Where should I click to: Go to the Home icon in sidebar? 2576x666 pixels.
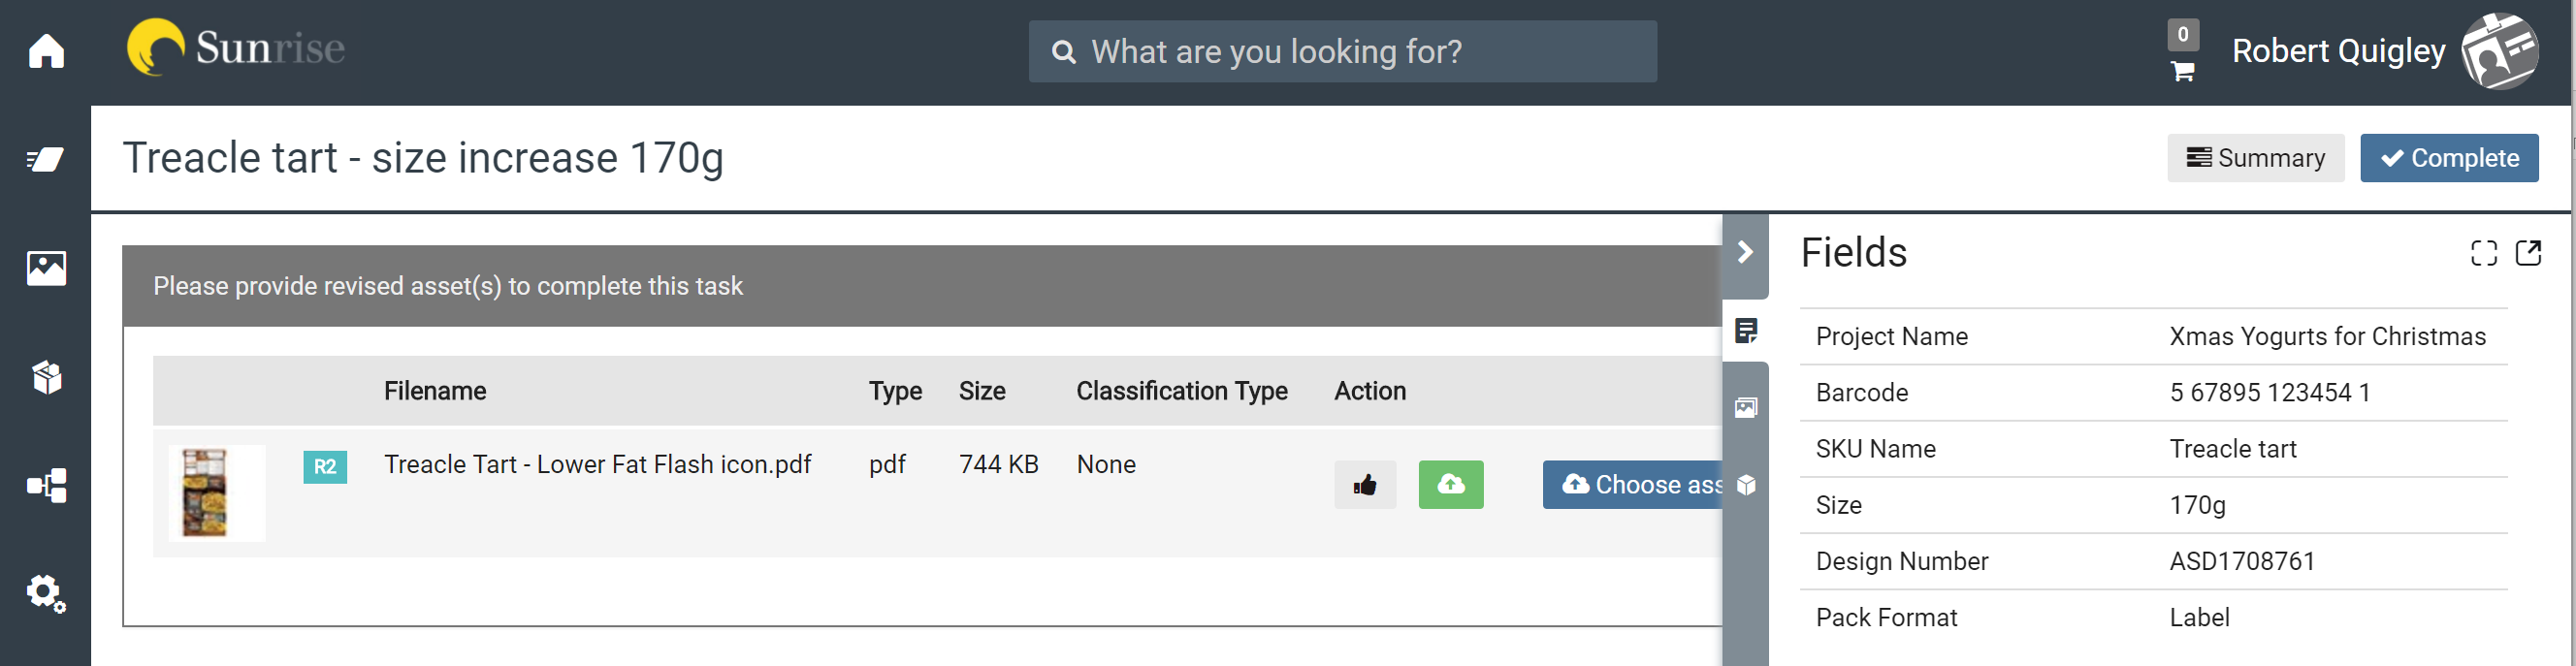tap(46, 51)
